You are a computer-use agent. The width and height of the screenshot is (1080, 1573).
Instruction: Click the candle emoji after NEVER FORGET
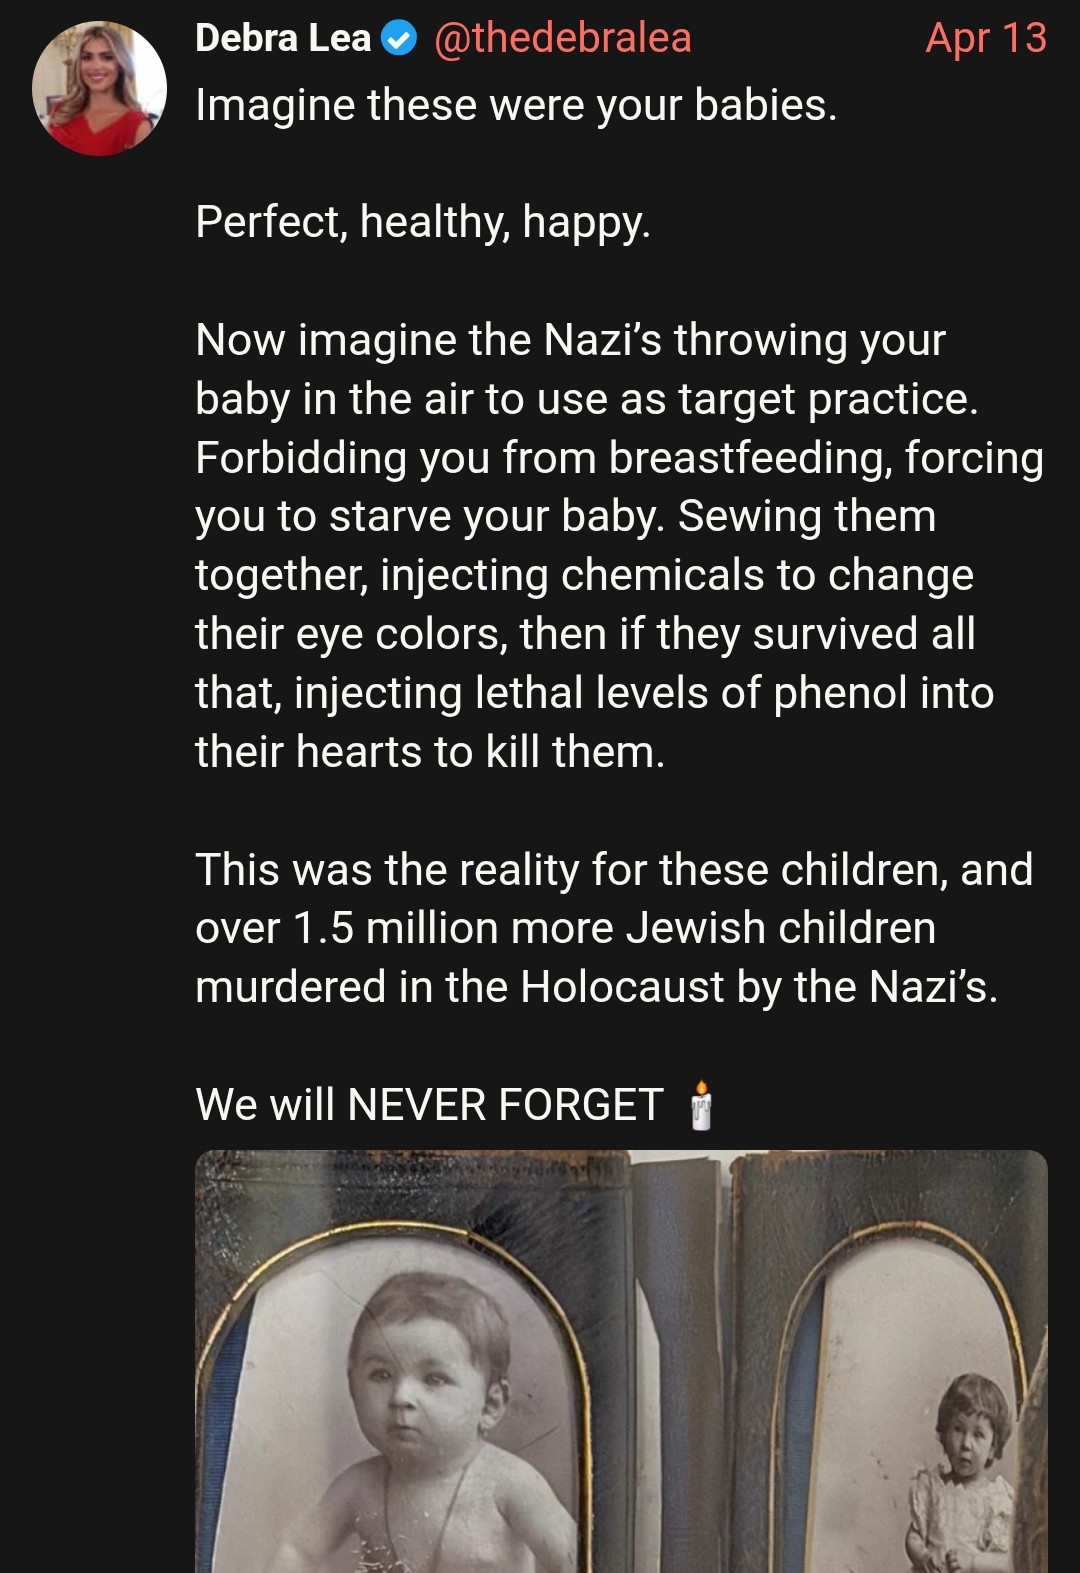click(702, 1106)
